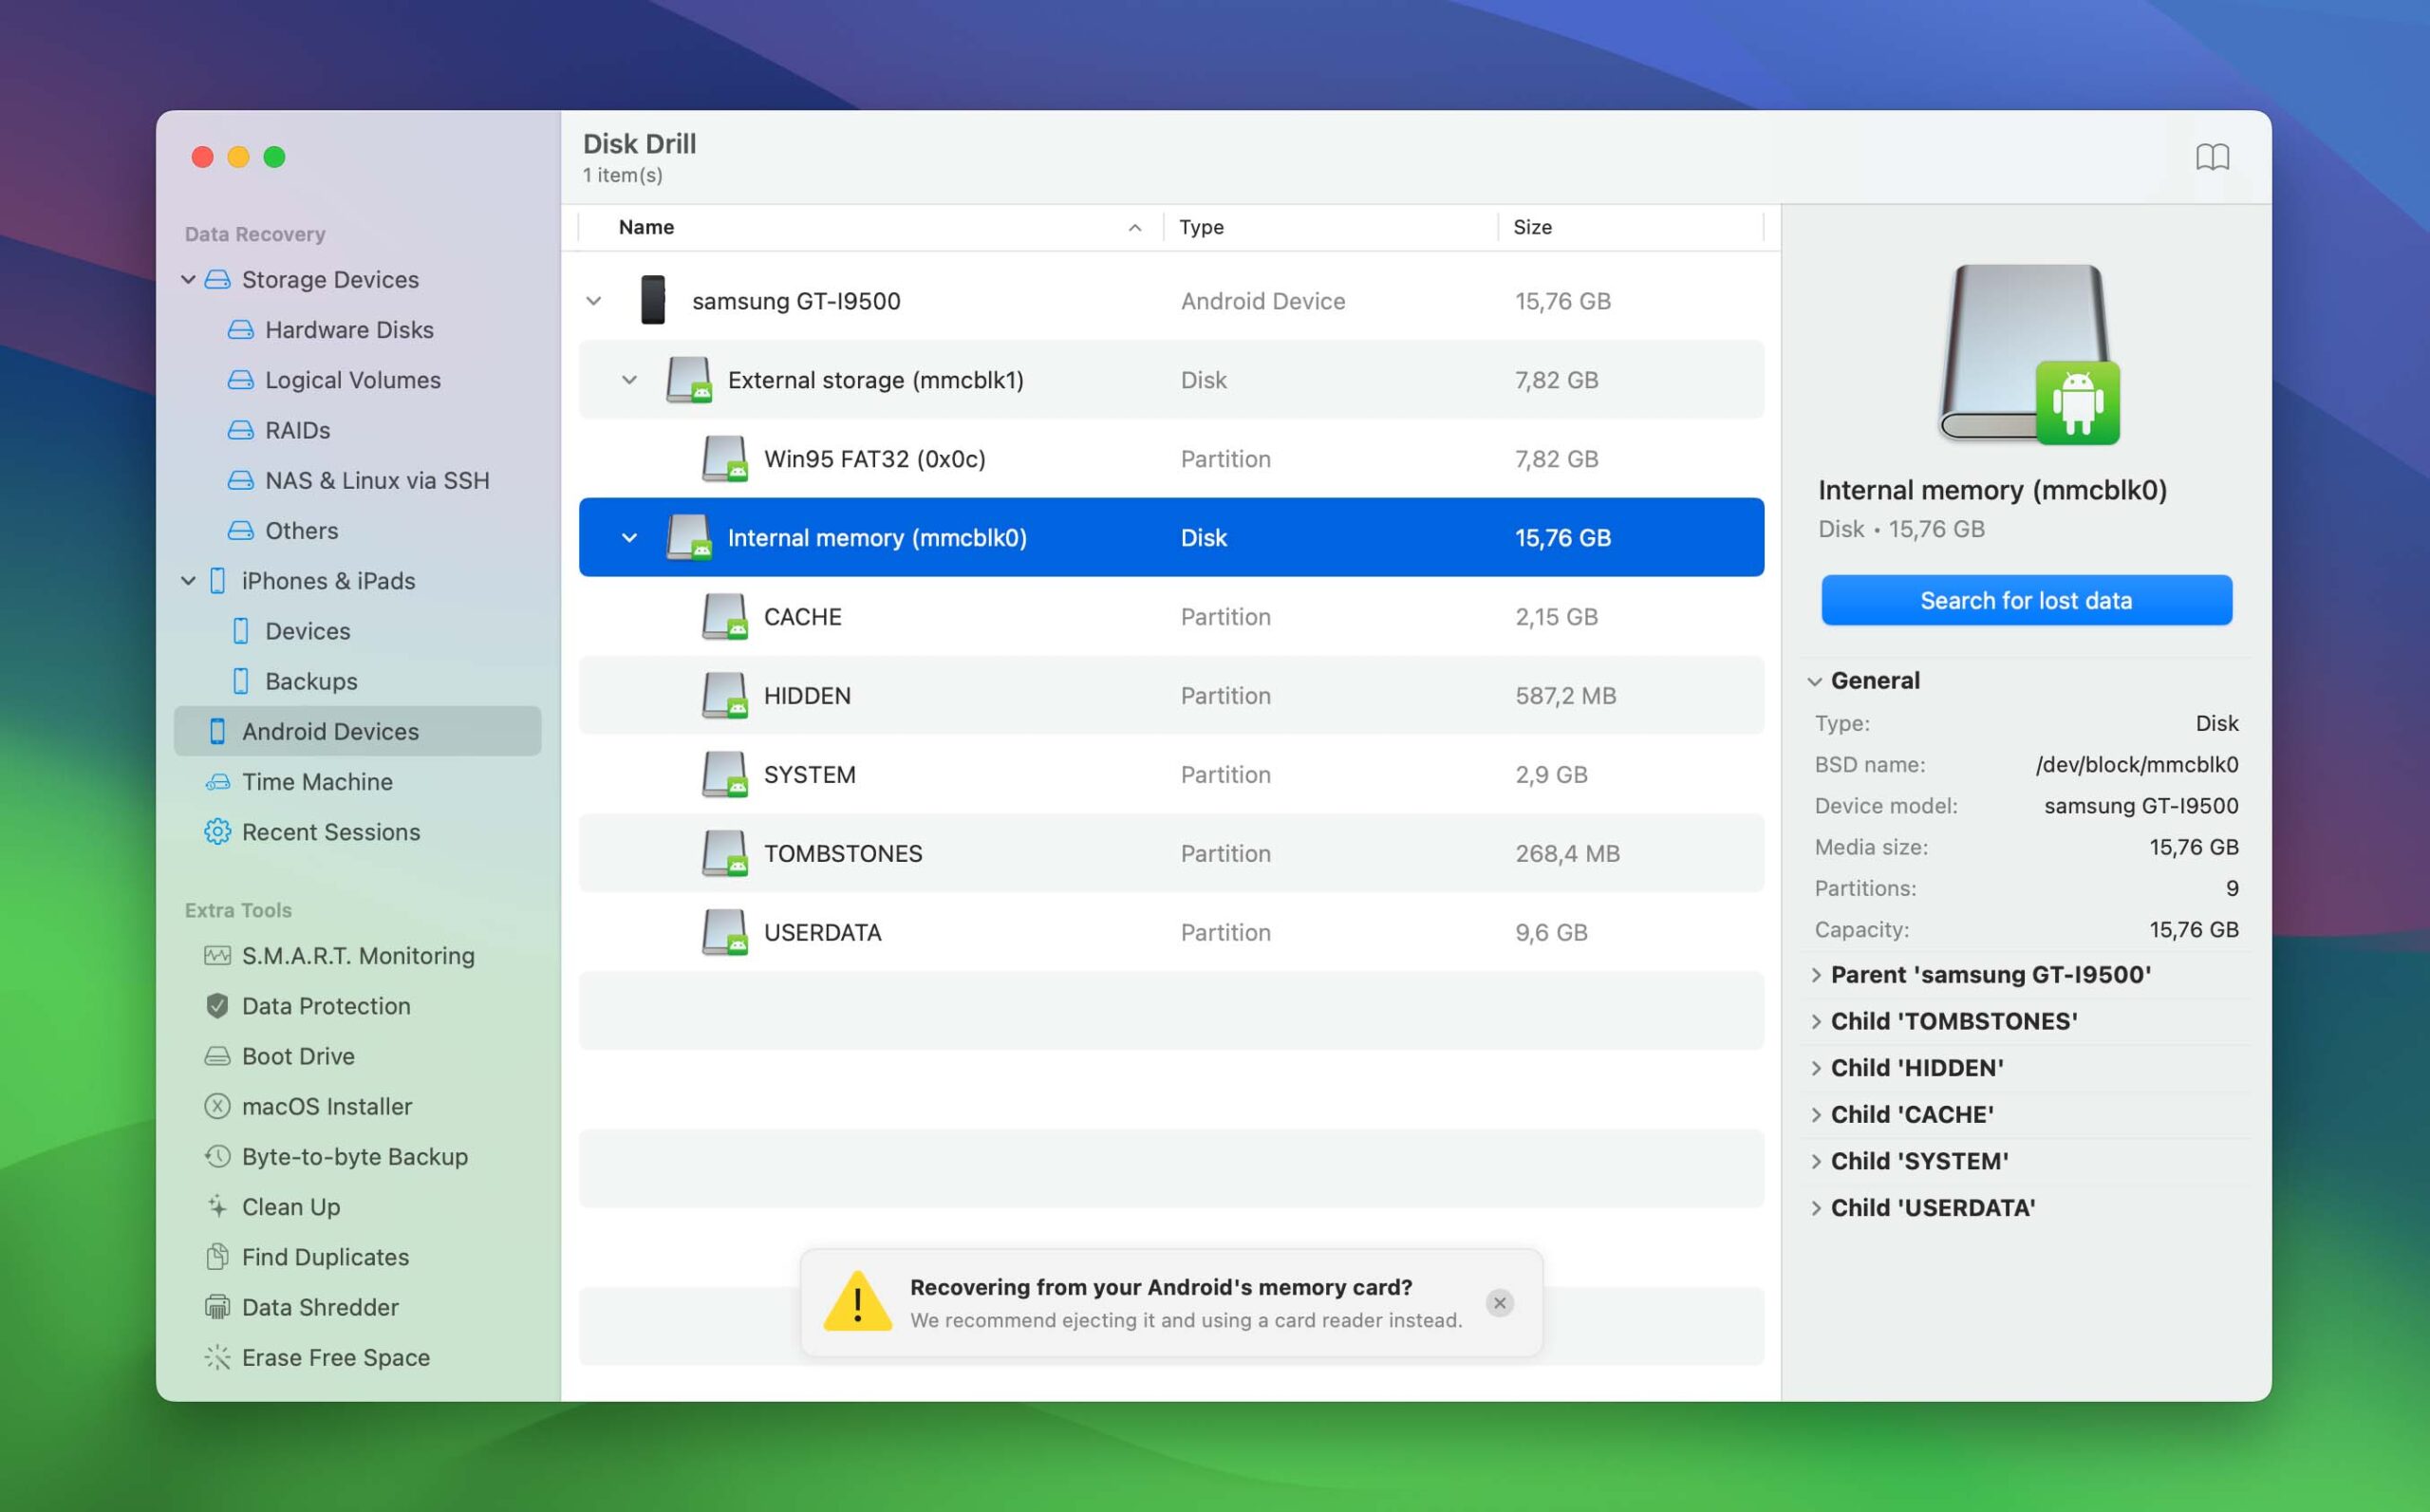Open the S.M.A.R.T. Monitoring tool
Image resolution: width=2430 pixels, height=1512 pixels.
(x=357, y=955)
